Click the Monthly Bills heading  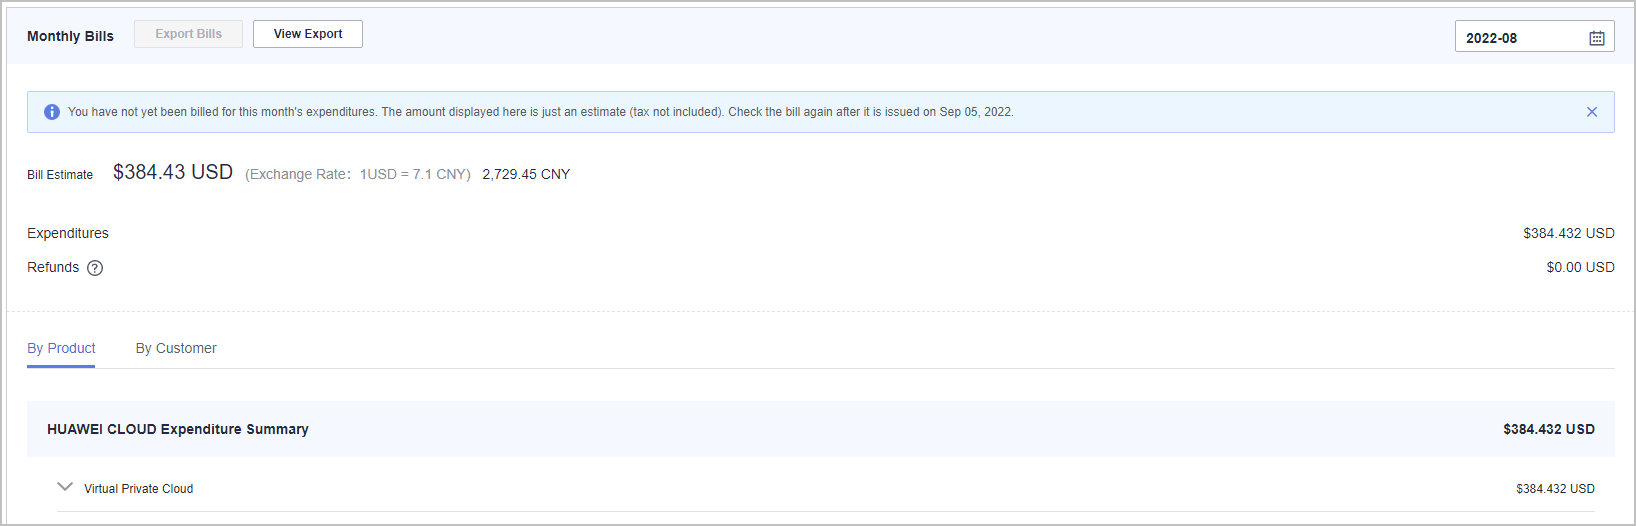(x=70, y=36)
